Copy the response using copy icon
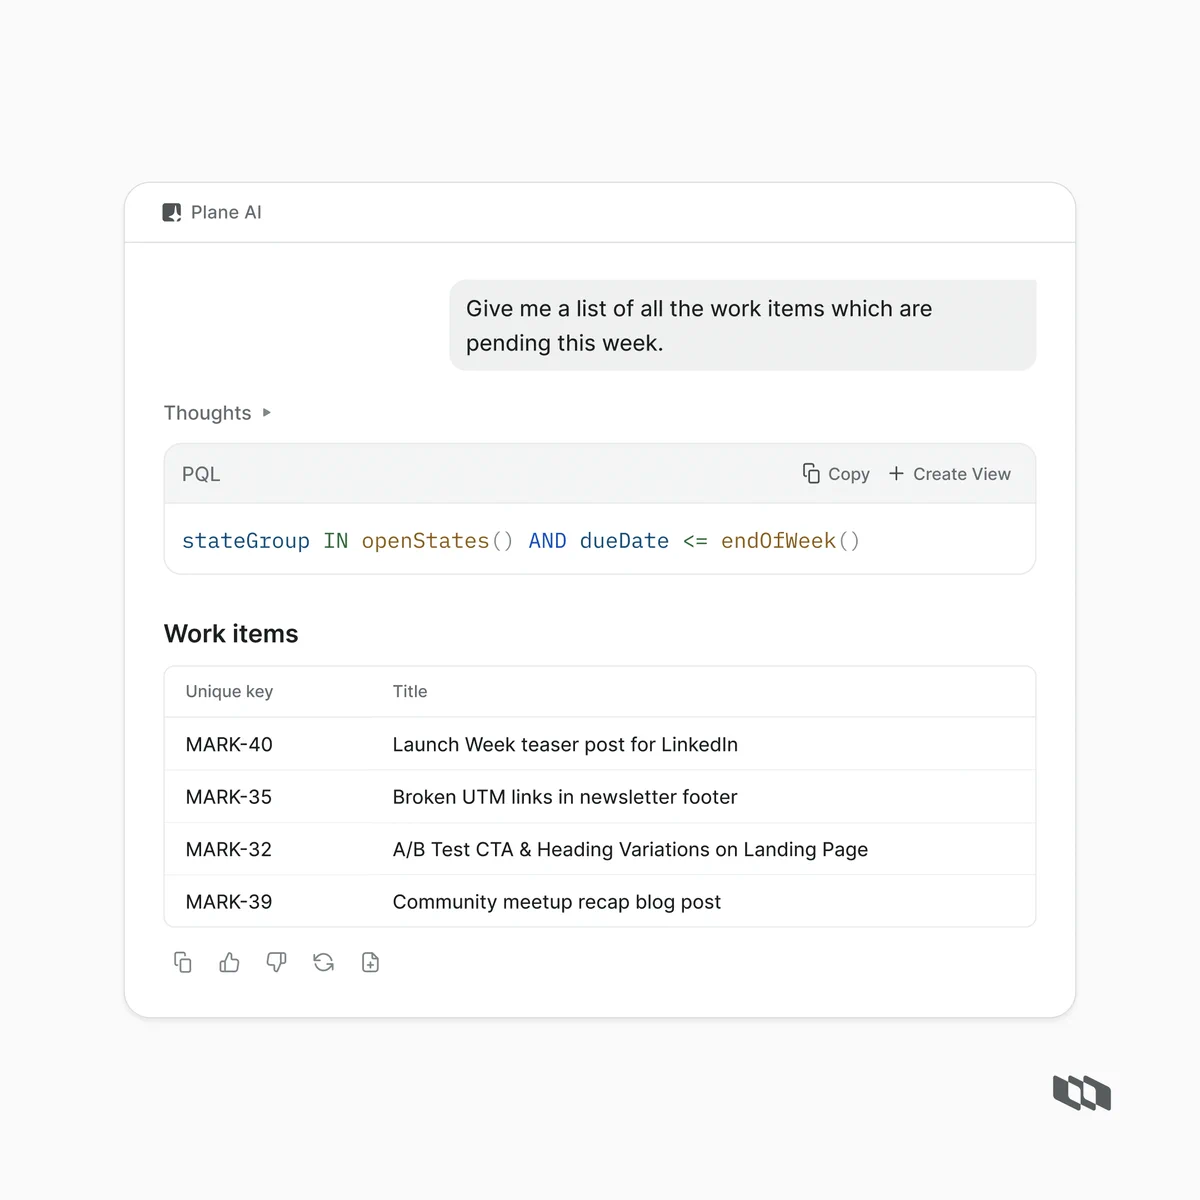The image size is (1200, 1200). pos(183,962)
